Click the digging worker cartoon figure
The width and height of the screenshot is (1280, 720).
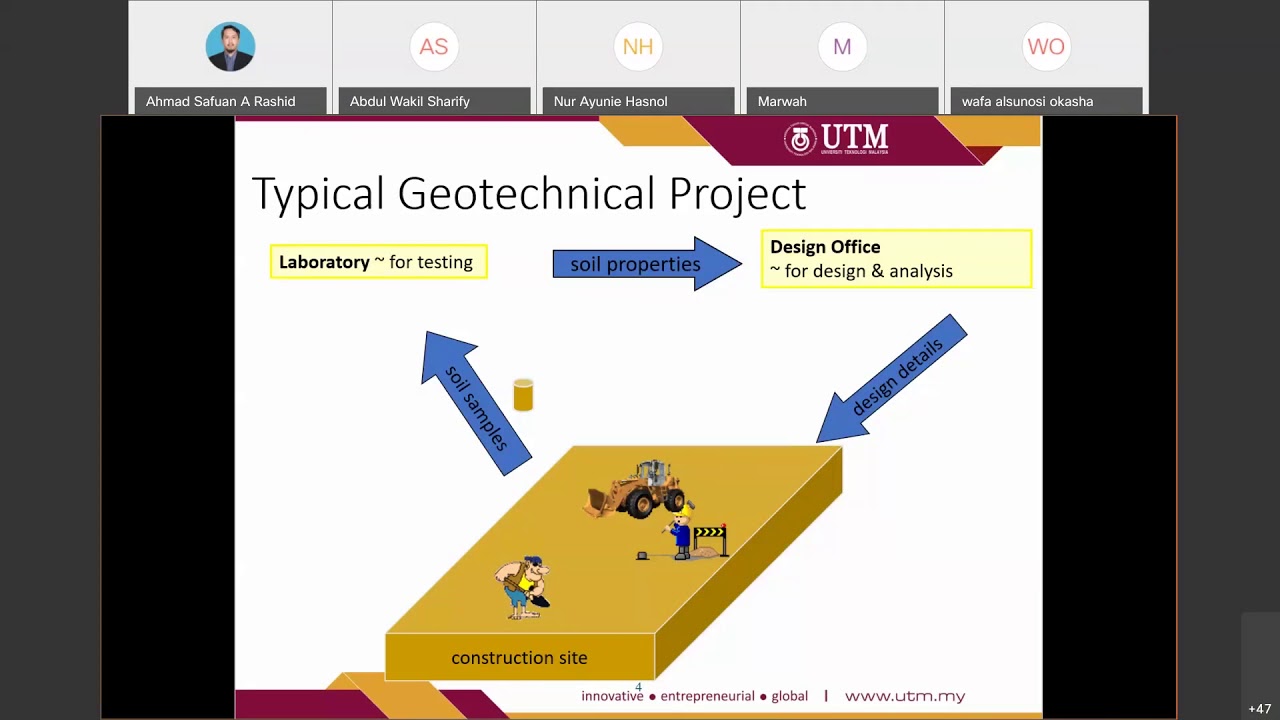coord(522,588)
